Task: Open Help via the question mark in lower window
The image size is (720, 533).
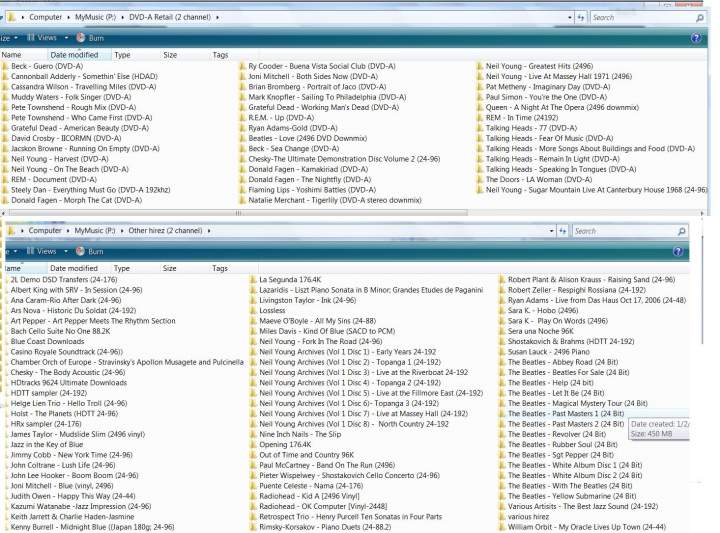Action: tap(678, 251)
